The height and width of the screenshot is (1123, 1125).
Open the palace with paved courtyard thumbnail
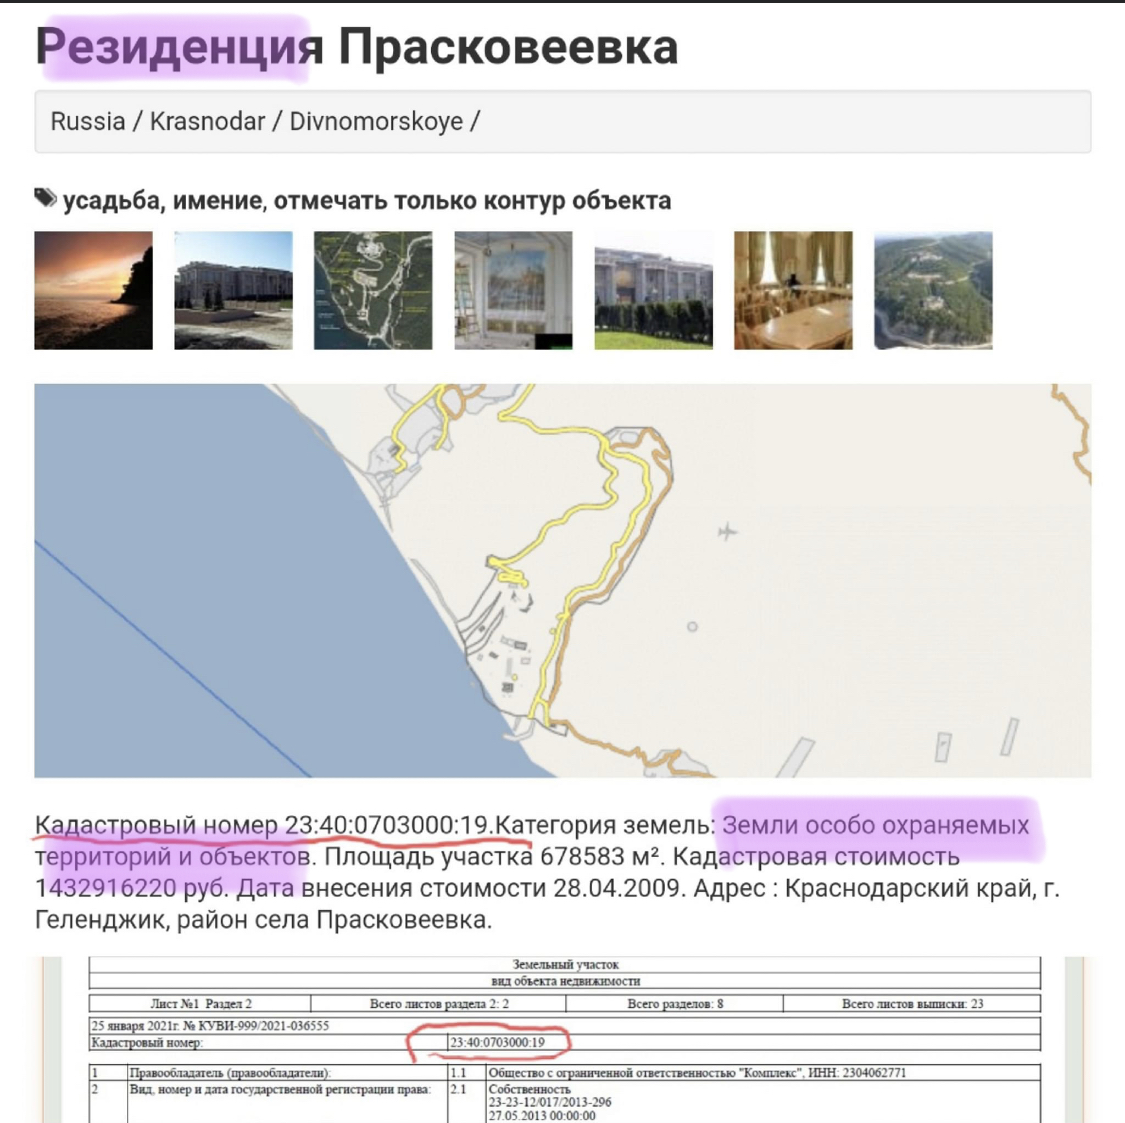233,290
